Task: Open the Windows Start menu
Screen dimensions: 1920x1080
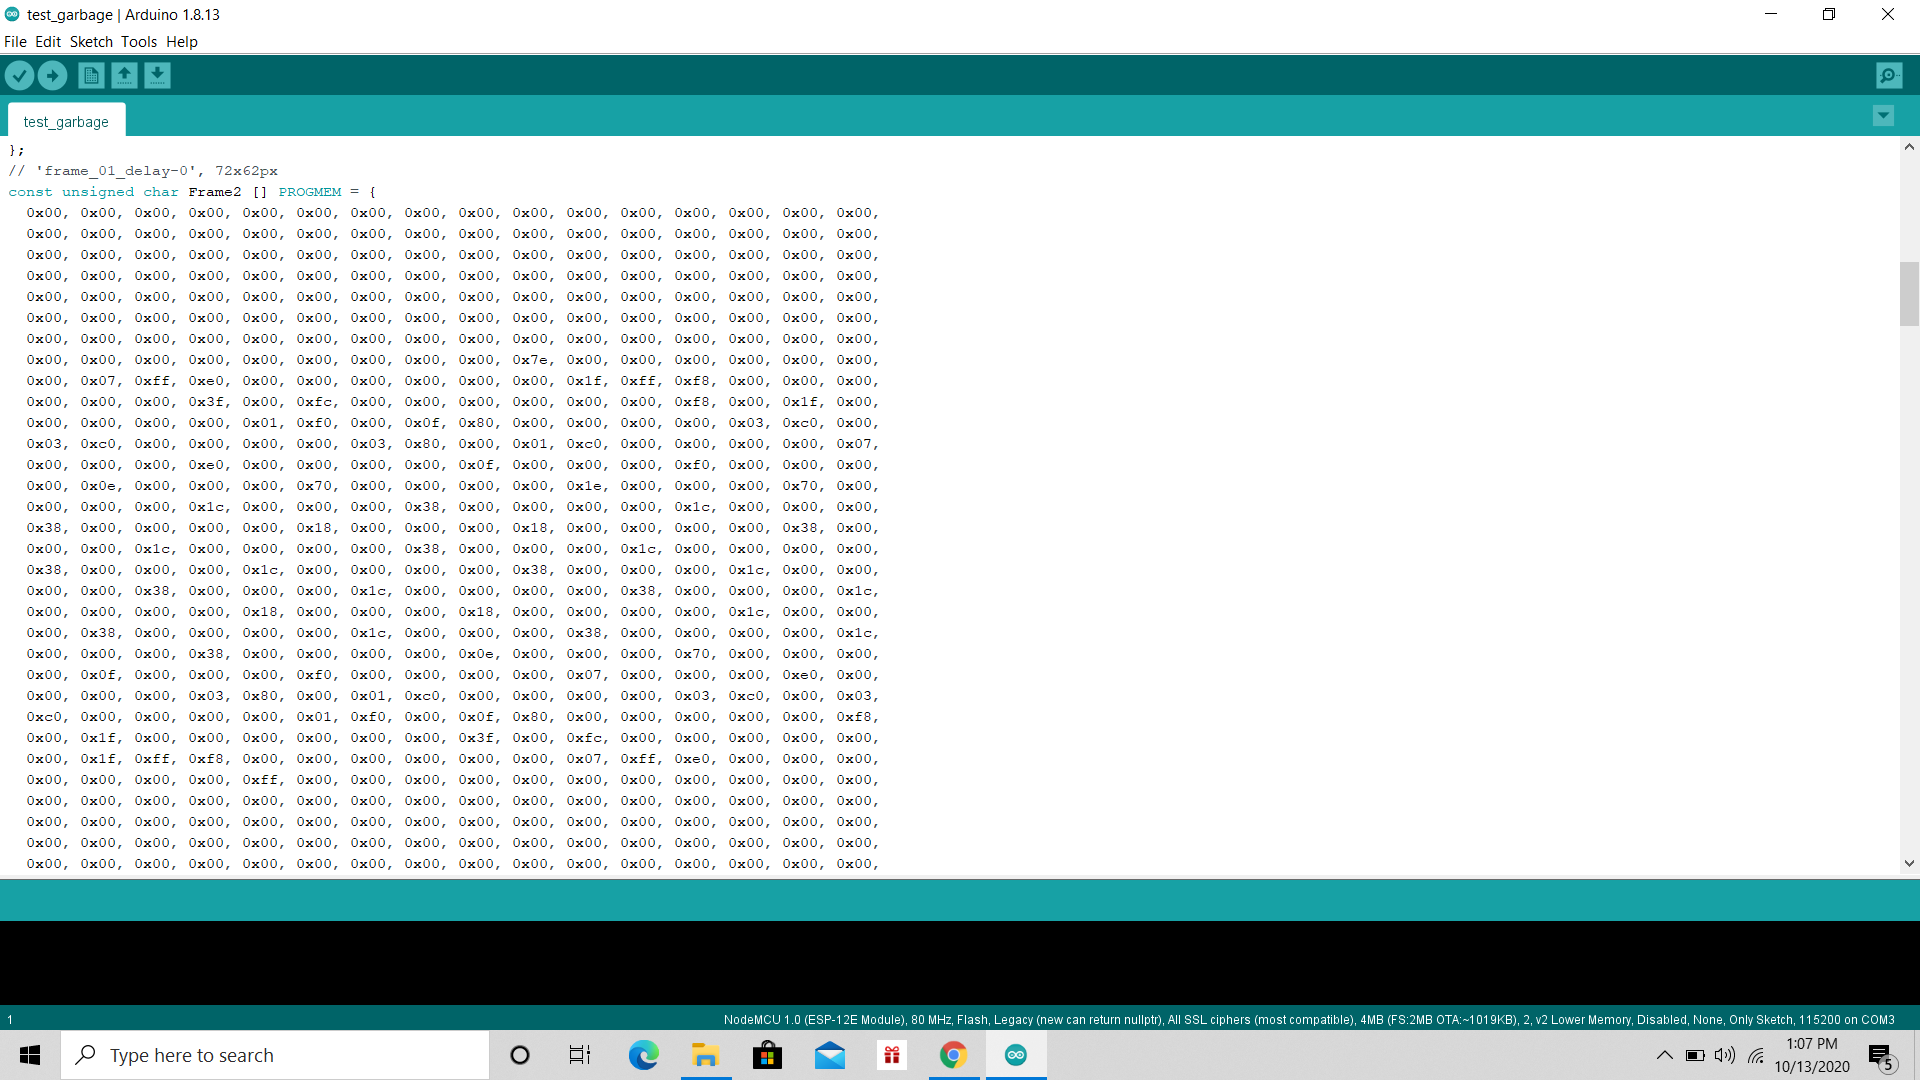Action: click(30, 1055)
